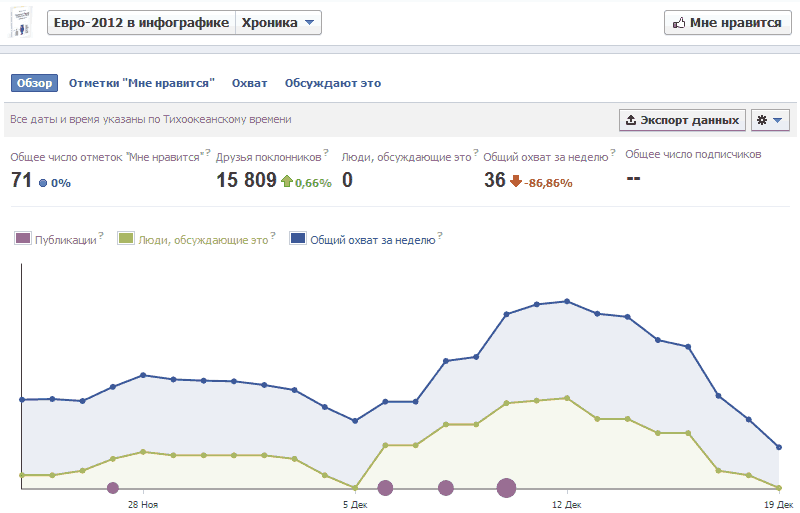This screenshot has width=800, height=513.
Task: Go to the Охват tab
Action: click(x=249, y=83)
